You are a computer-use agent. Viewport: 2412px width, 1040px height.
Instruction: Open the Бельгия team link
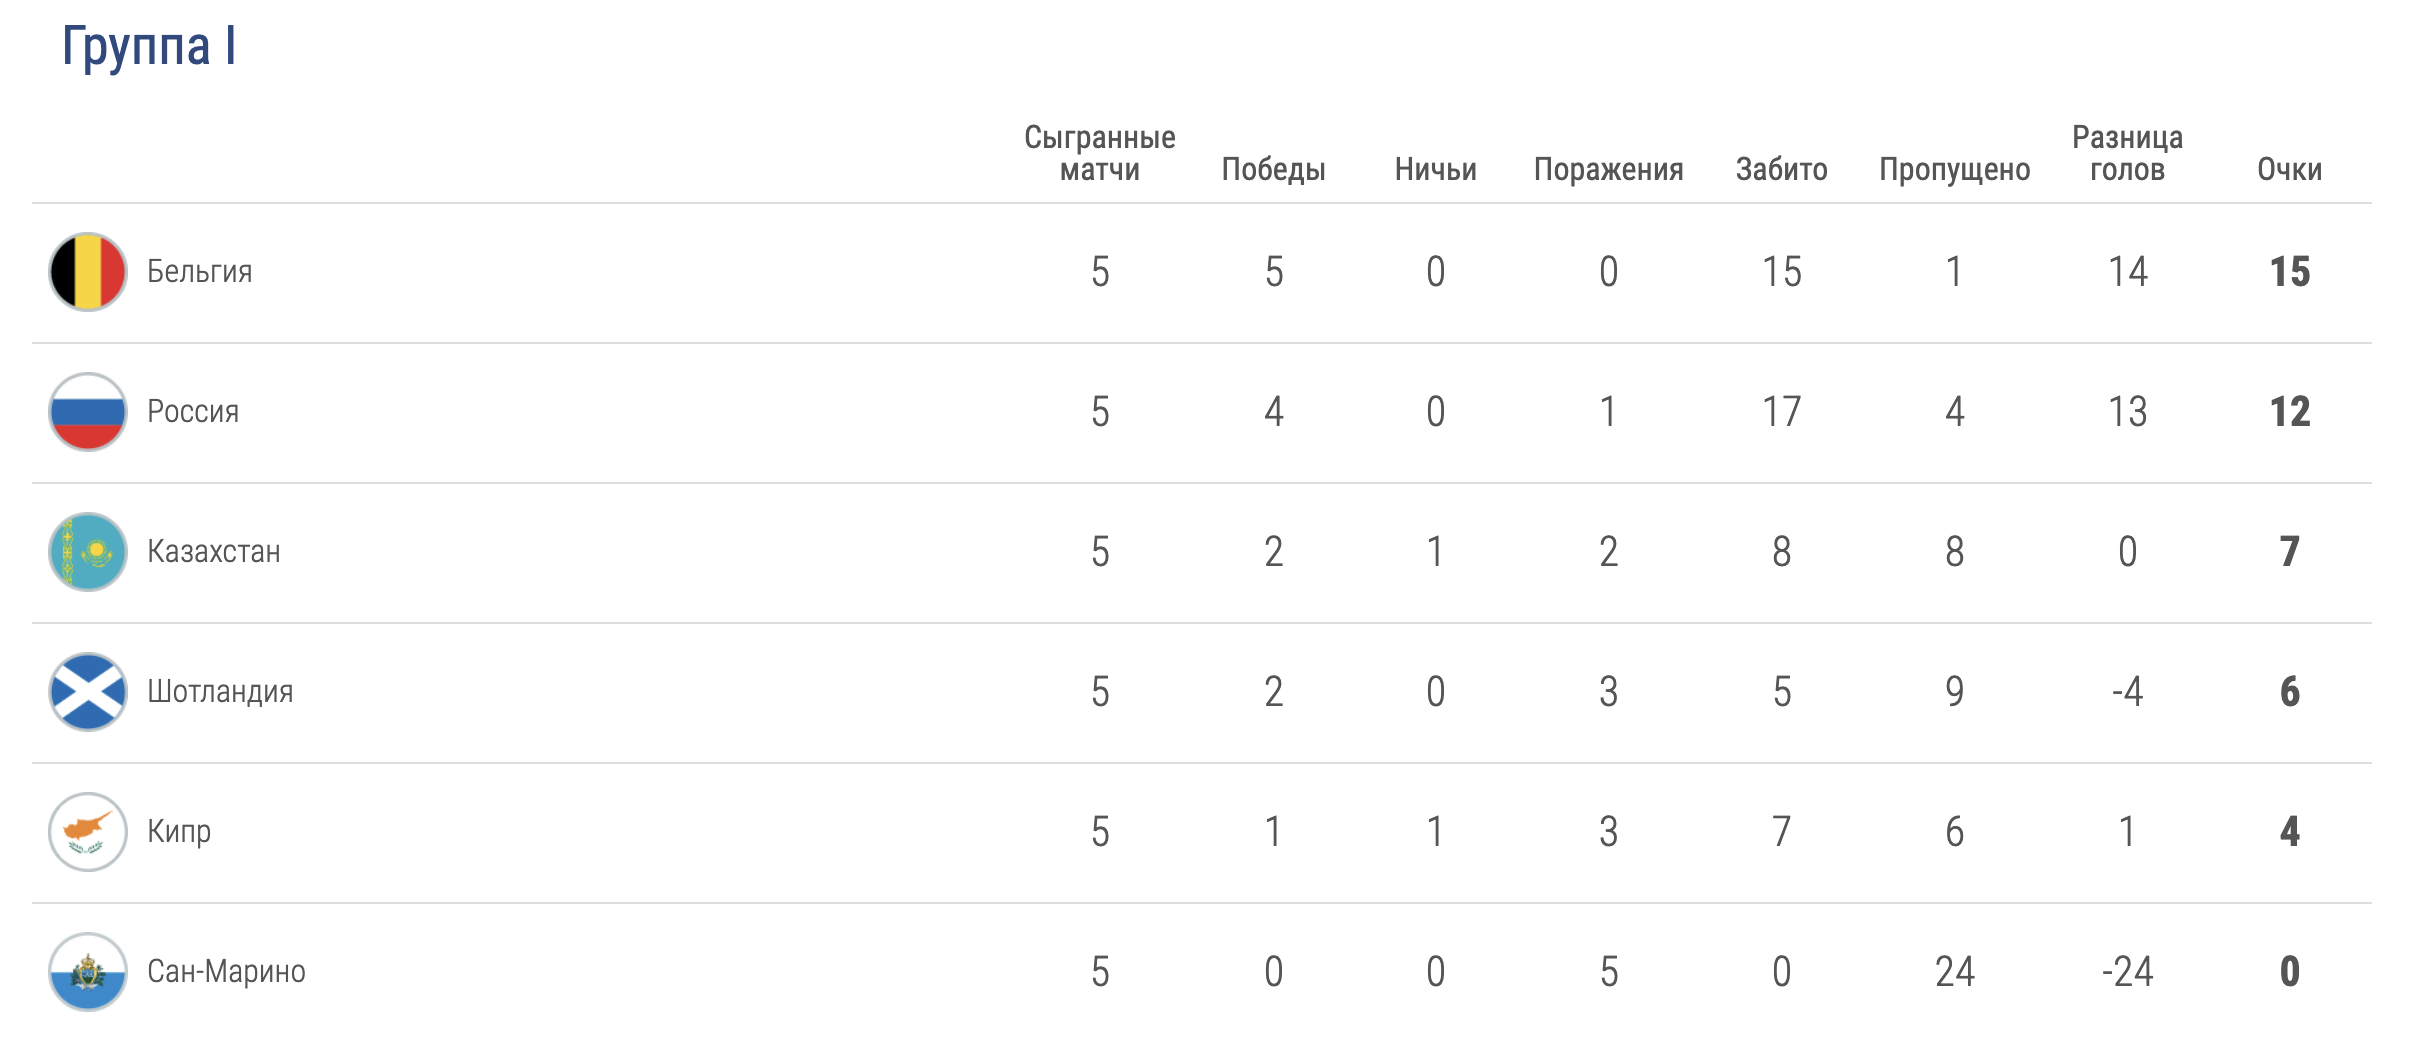(200, 272)
